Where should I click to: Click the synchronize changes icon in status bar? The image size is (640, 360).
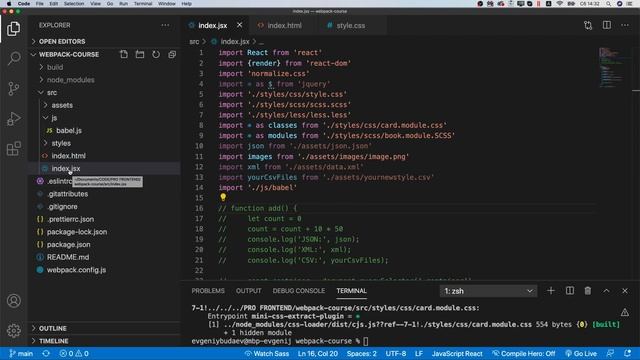46,353
